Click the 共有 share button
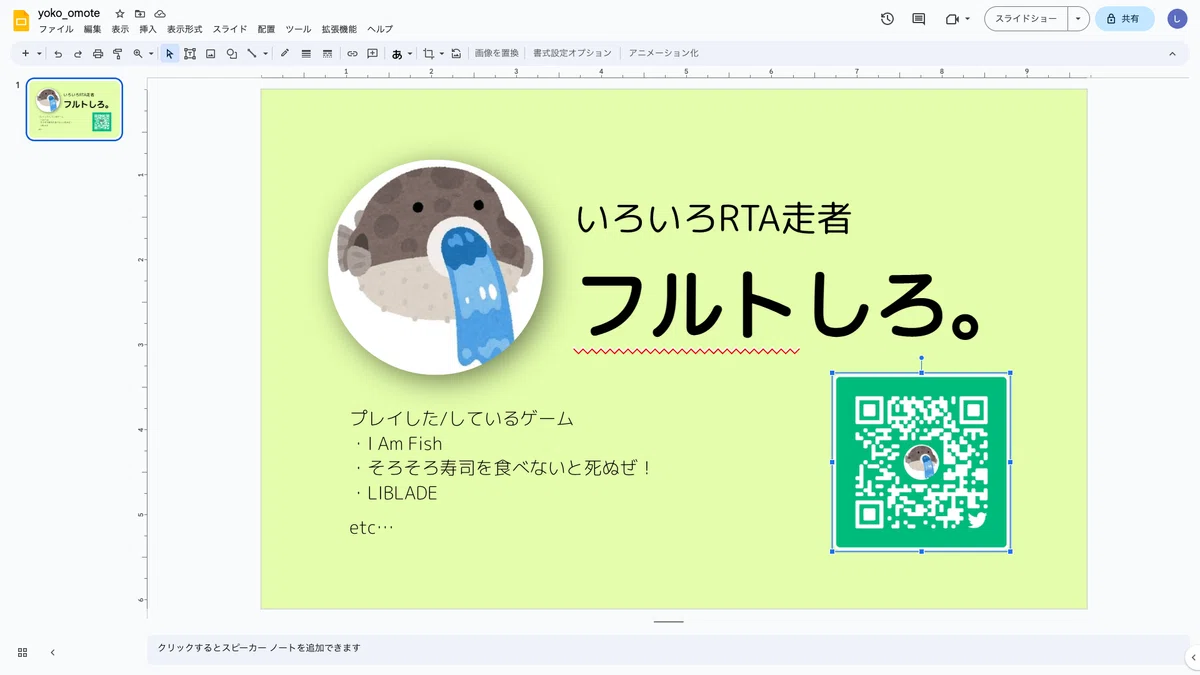The height and width of the screenshot is (675, 1200). (1124, 19)
